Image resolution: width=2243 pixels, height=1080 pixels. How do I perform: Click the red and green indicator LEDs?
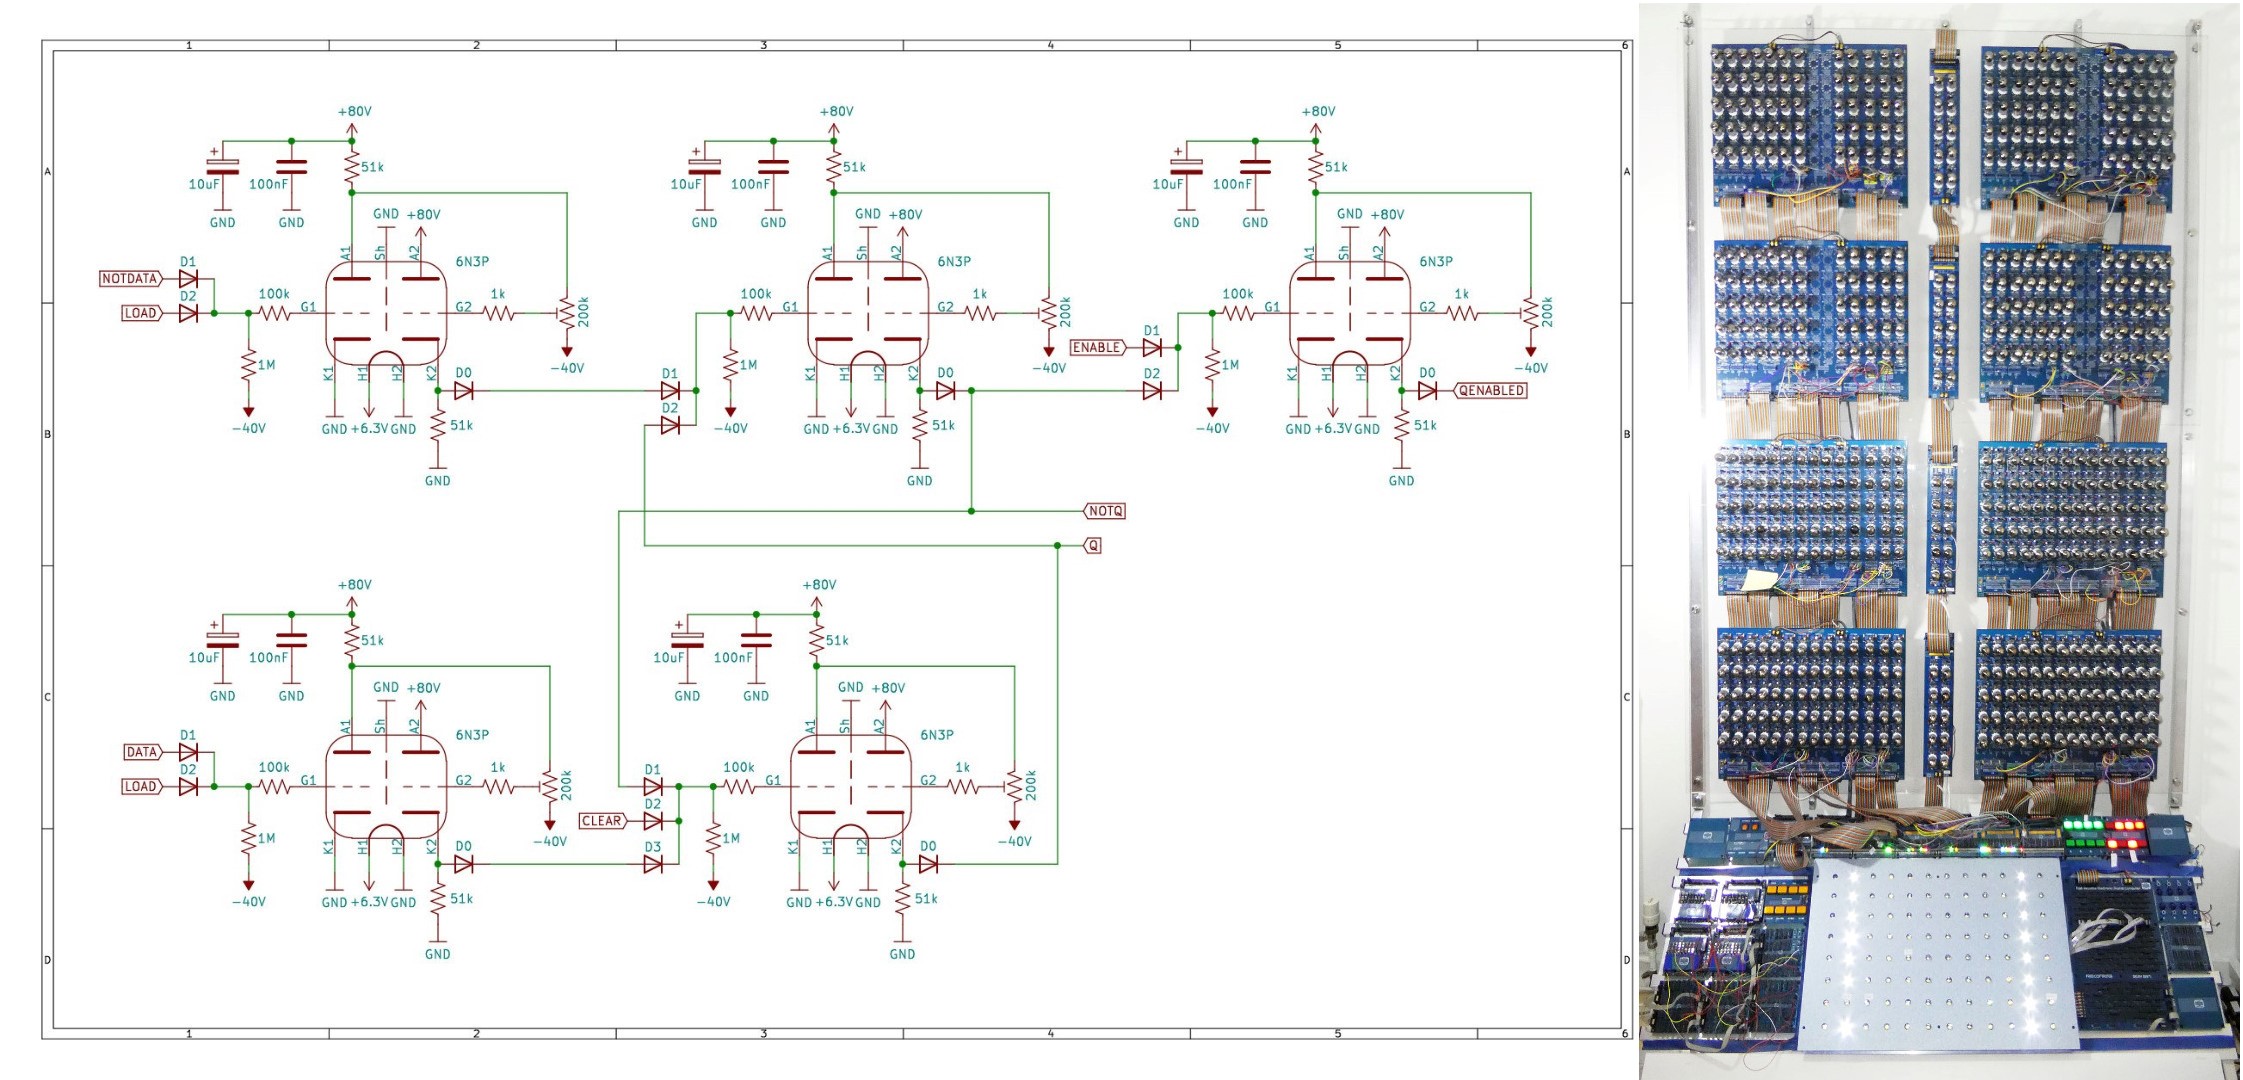tap(2103, 832)
